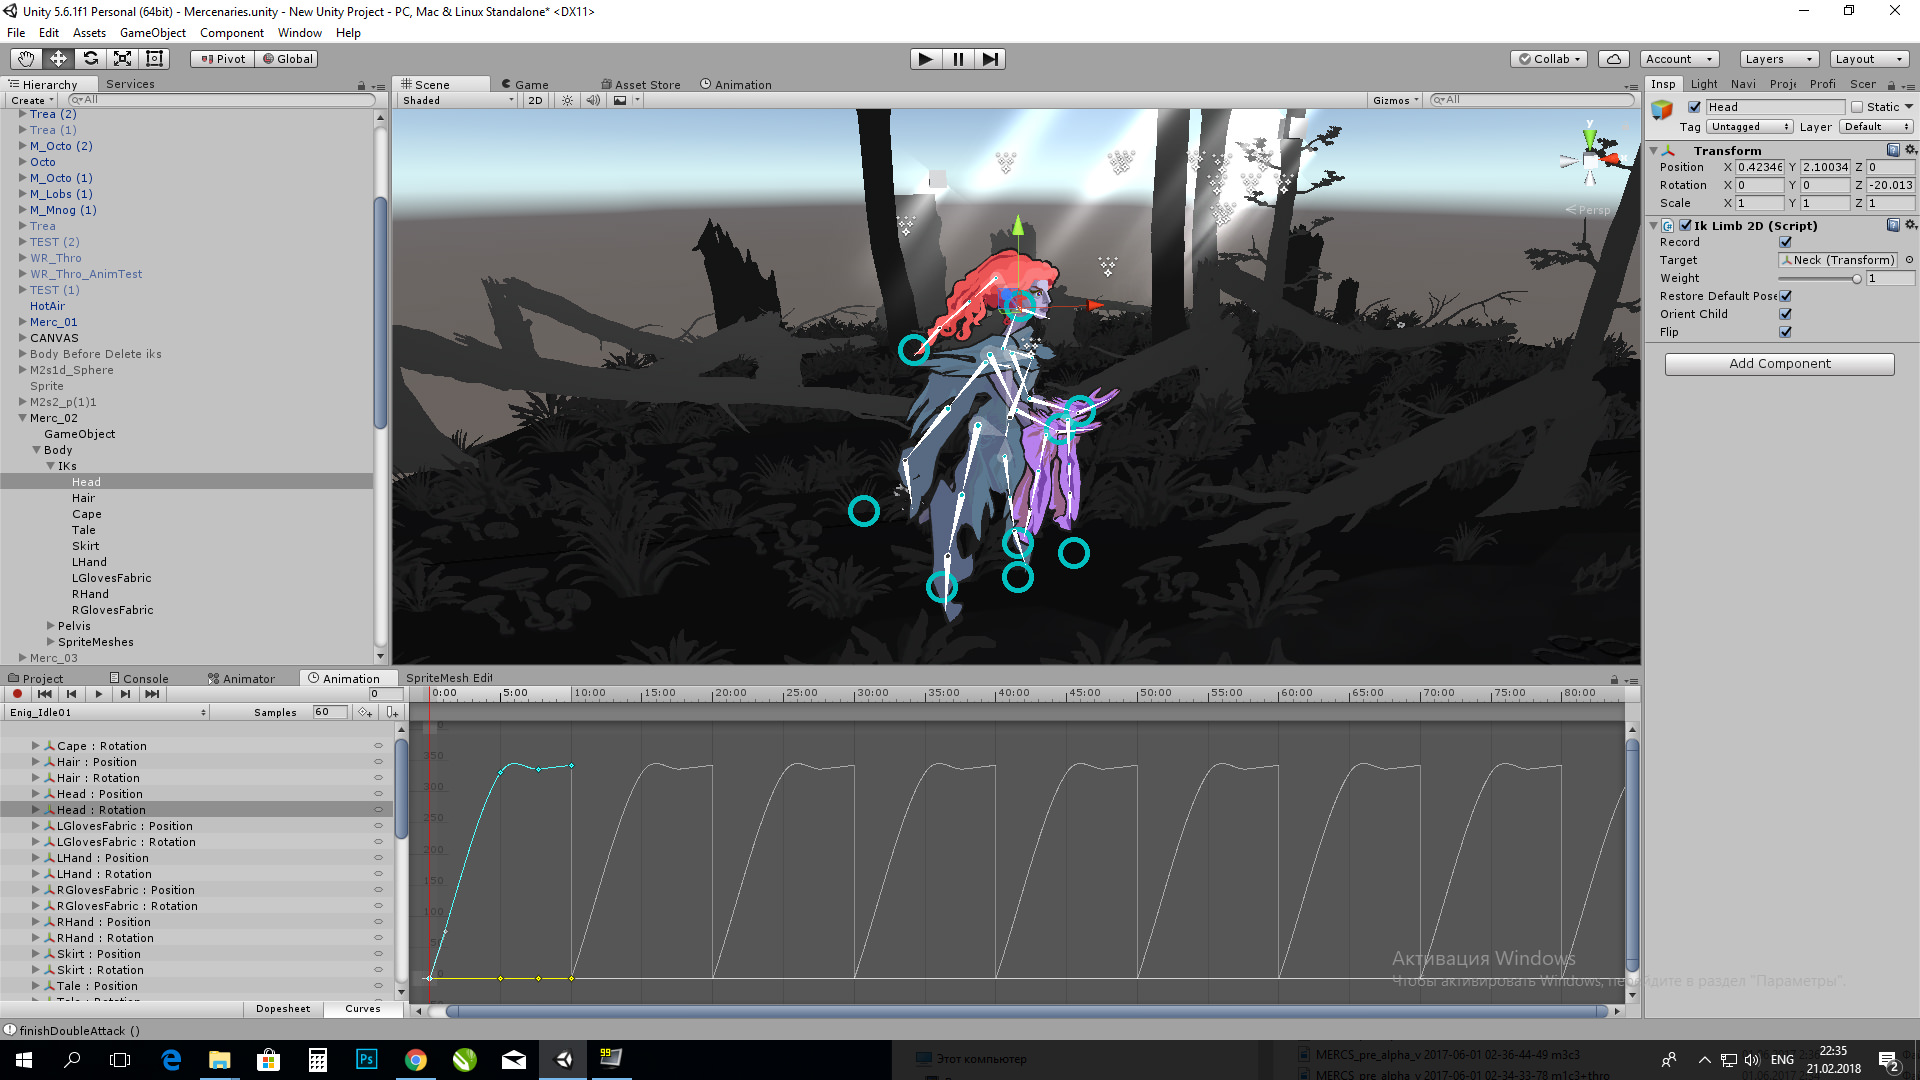Image resolution: width=1920 pixels, height=1080 pixels.
Task: Disable the Orient Child option
Action: pos(1786,314)
